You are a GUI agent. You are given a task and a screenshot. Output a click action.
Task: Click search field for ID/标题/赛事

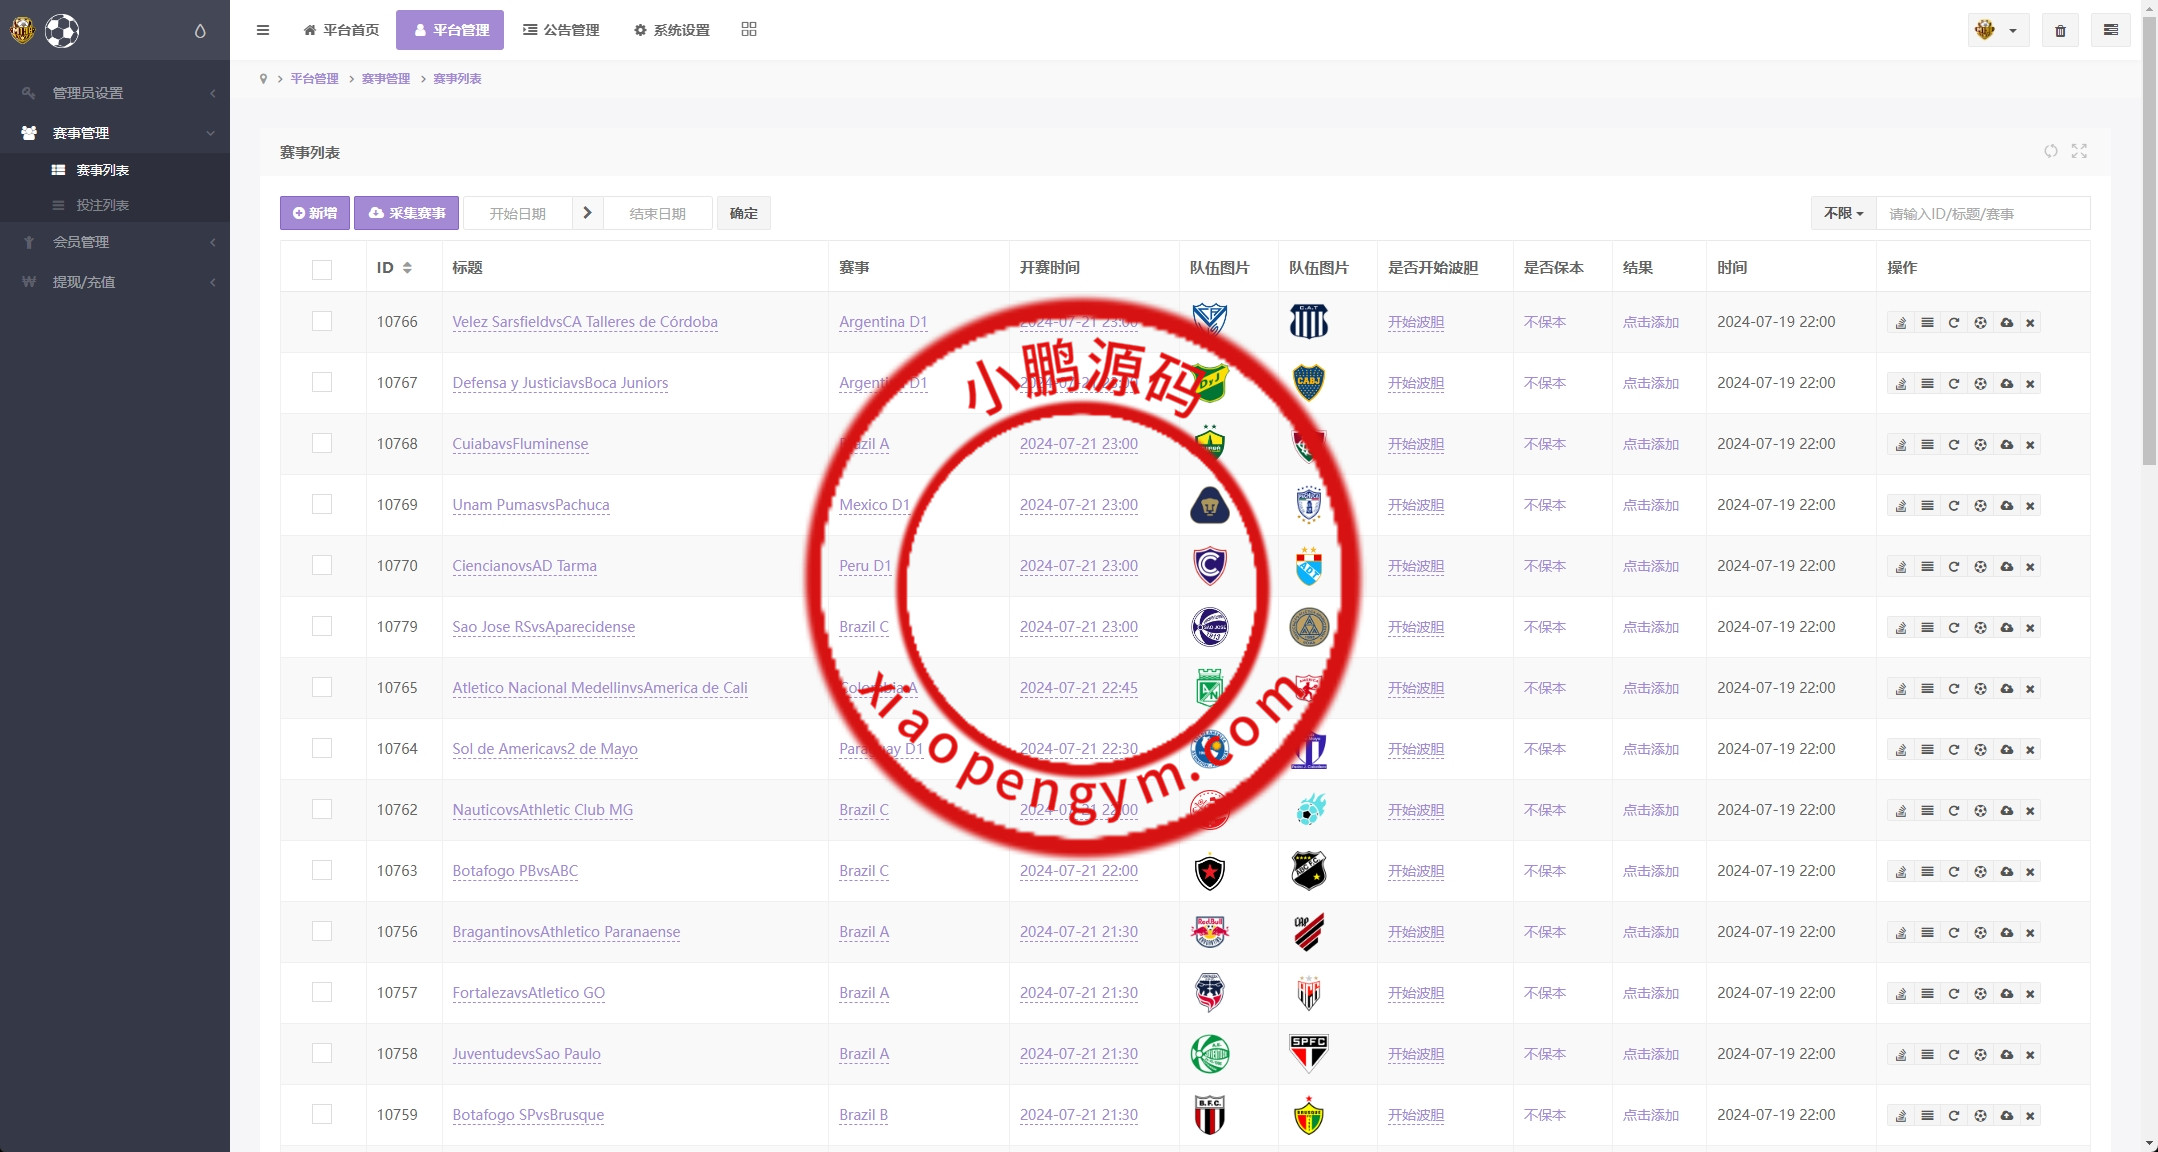(x=1982, y=214)
